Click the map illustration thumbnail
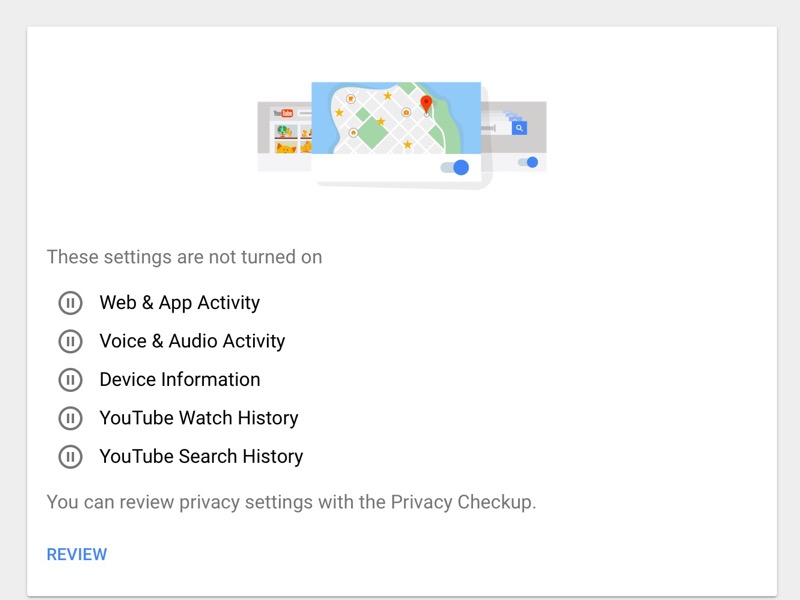Screen dimensions: 800x600 [396, 118]
